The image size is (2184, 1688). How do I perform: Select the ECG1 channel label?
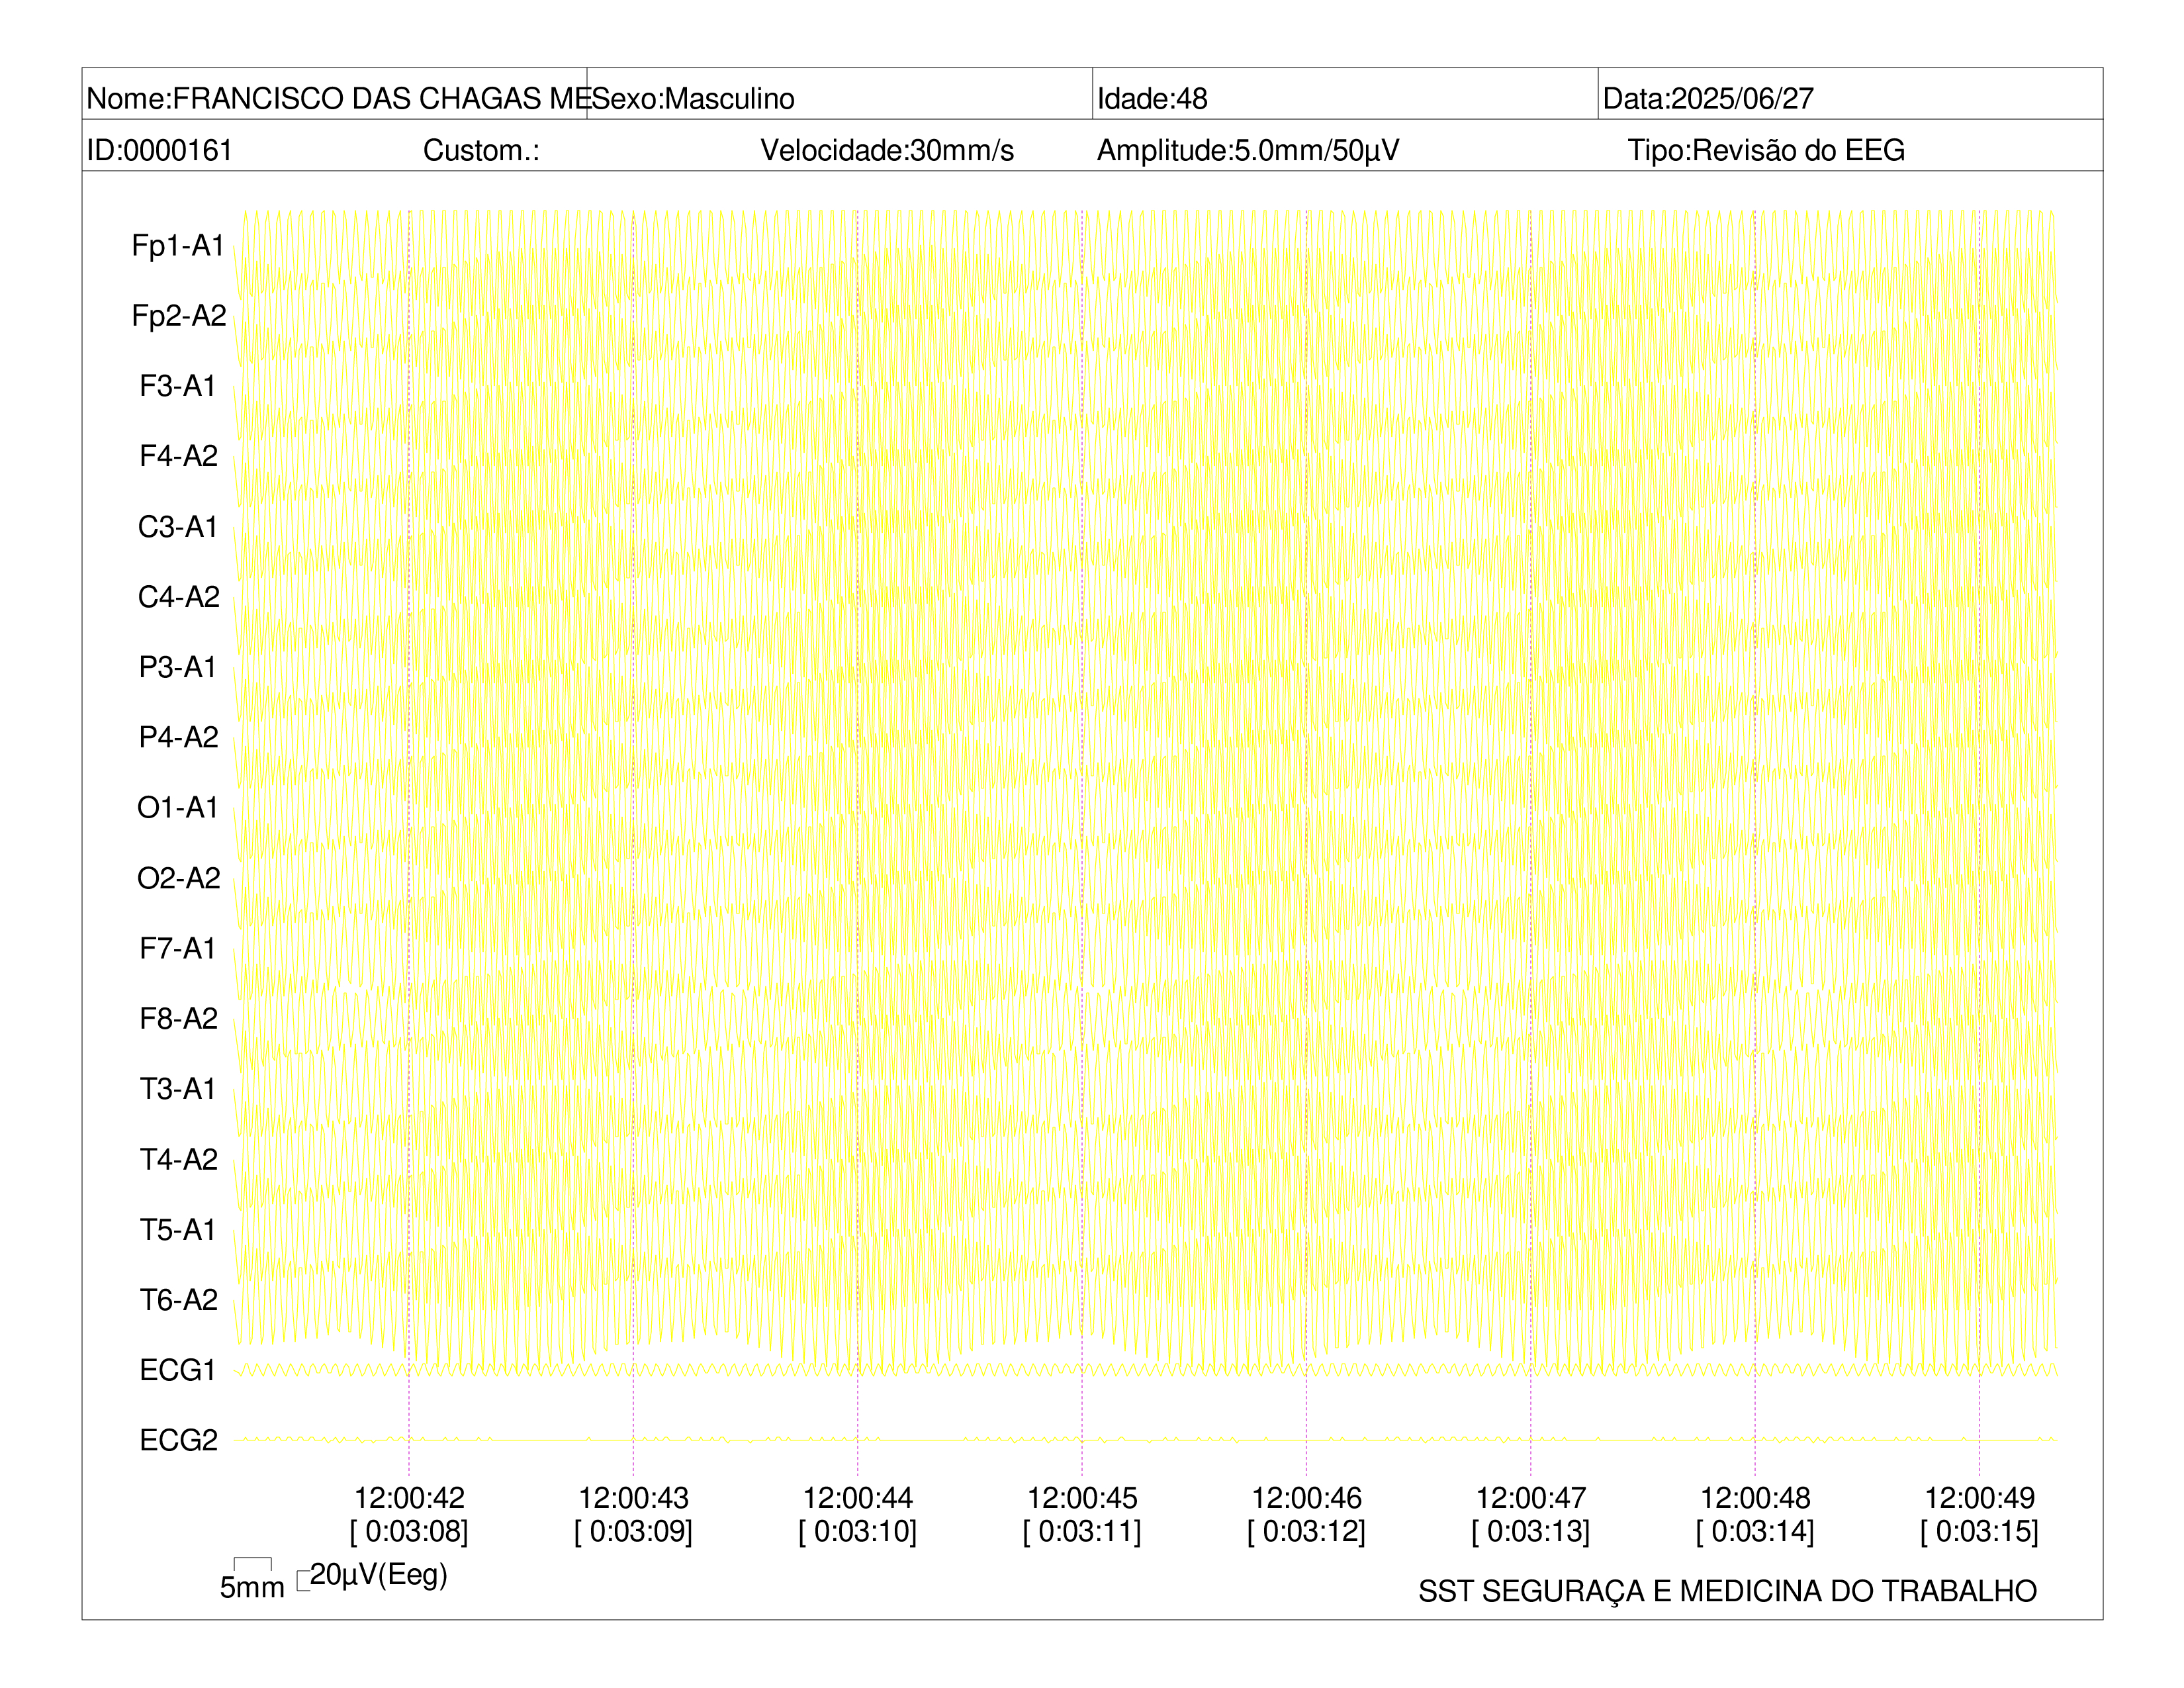[x=178, y=1370]
